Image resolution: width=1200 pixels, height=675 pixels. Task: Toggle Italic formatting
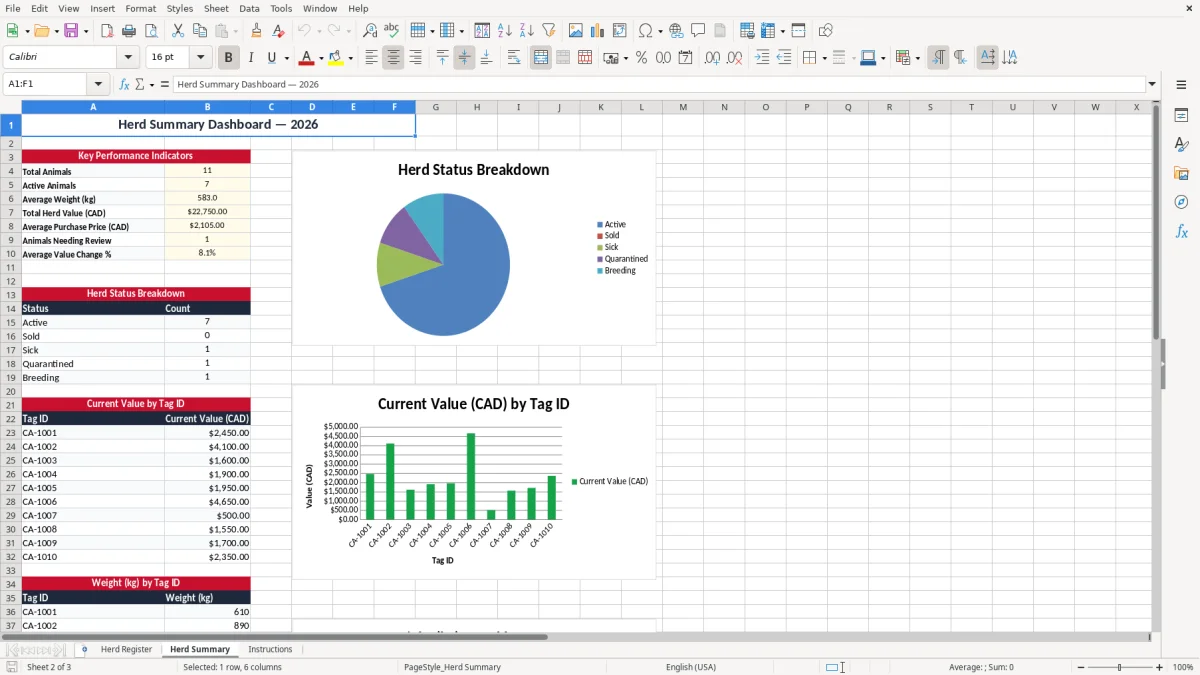pos(250,58)
